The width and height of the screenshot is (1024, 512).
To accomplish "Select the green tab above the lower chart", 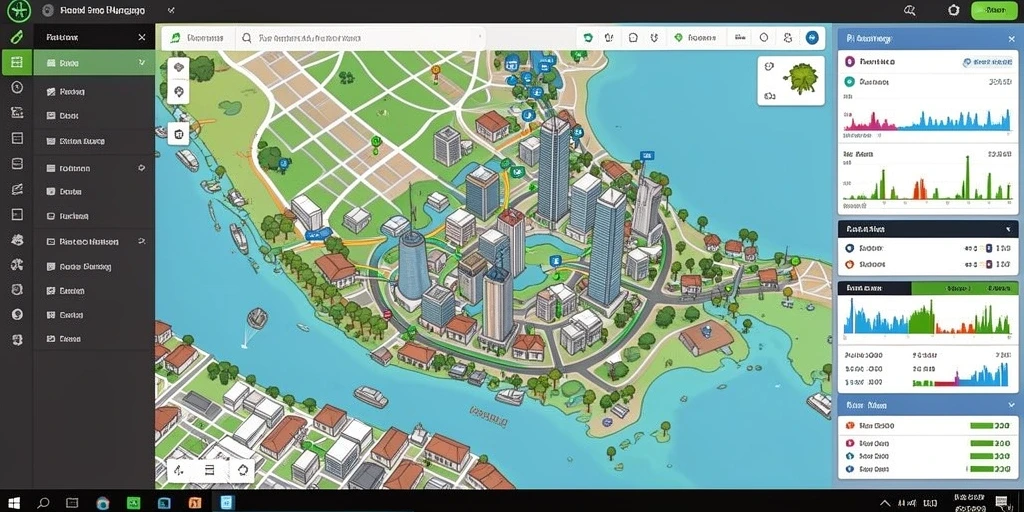I will pyautogui.click(x=964, y=288).
